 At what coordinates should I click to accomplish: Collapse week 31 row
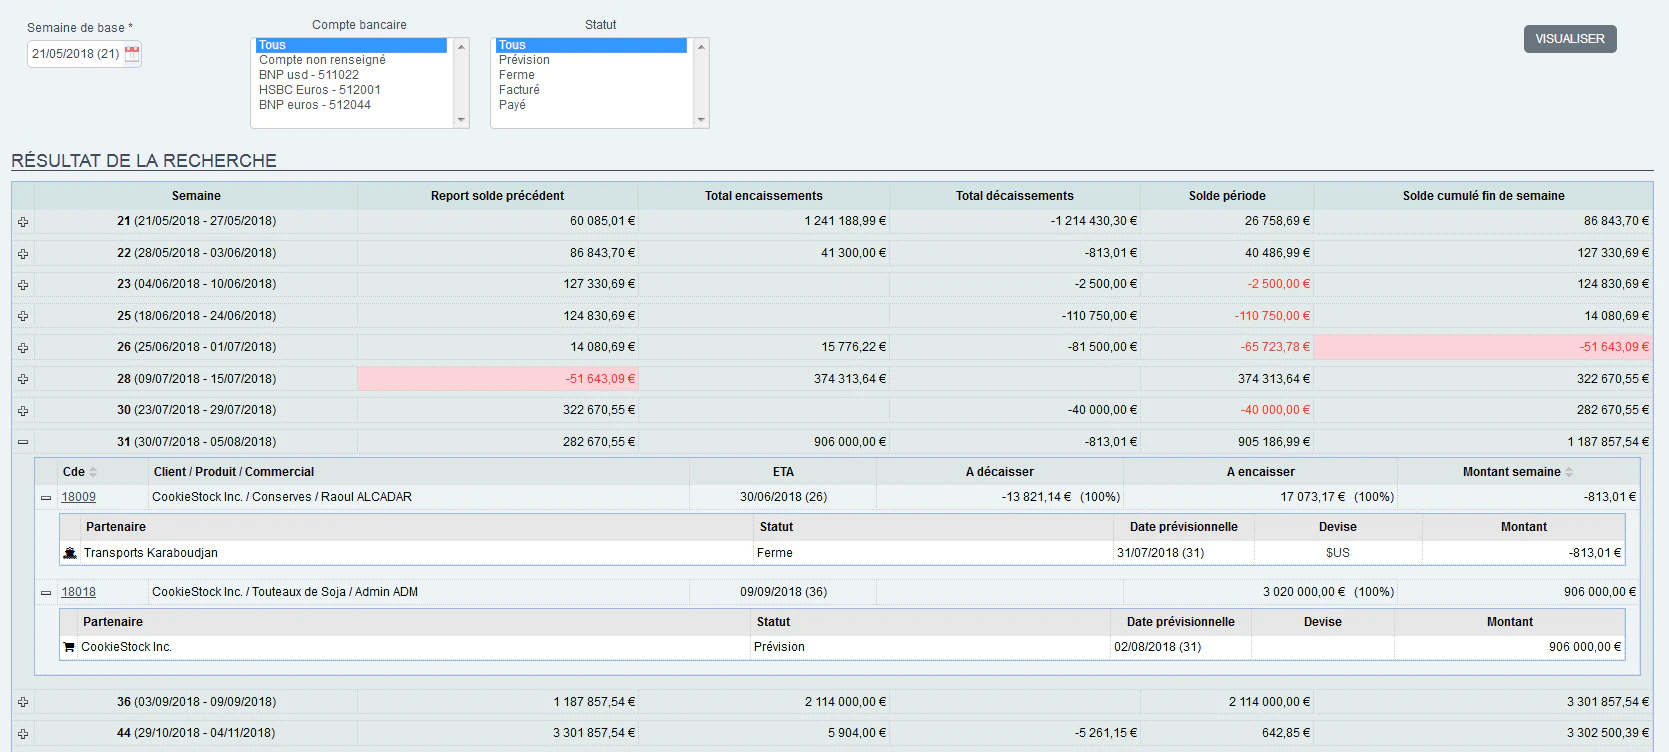click(x=23, y=442)
